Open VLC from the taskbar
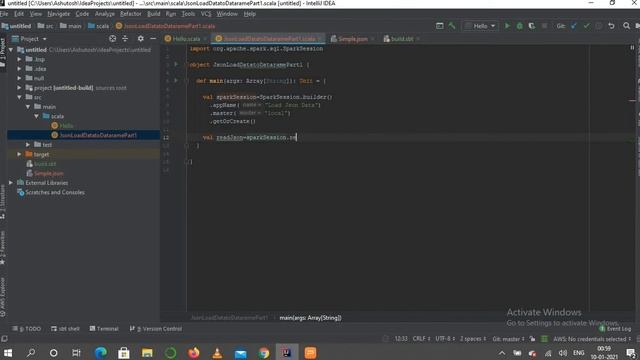This screenshot has height=360, width=640. [x=217, y=352]
